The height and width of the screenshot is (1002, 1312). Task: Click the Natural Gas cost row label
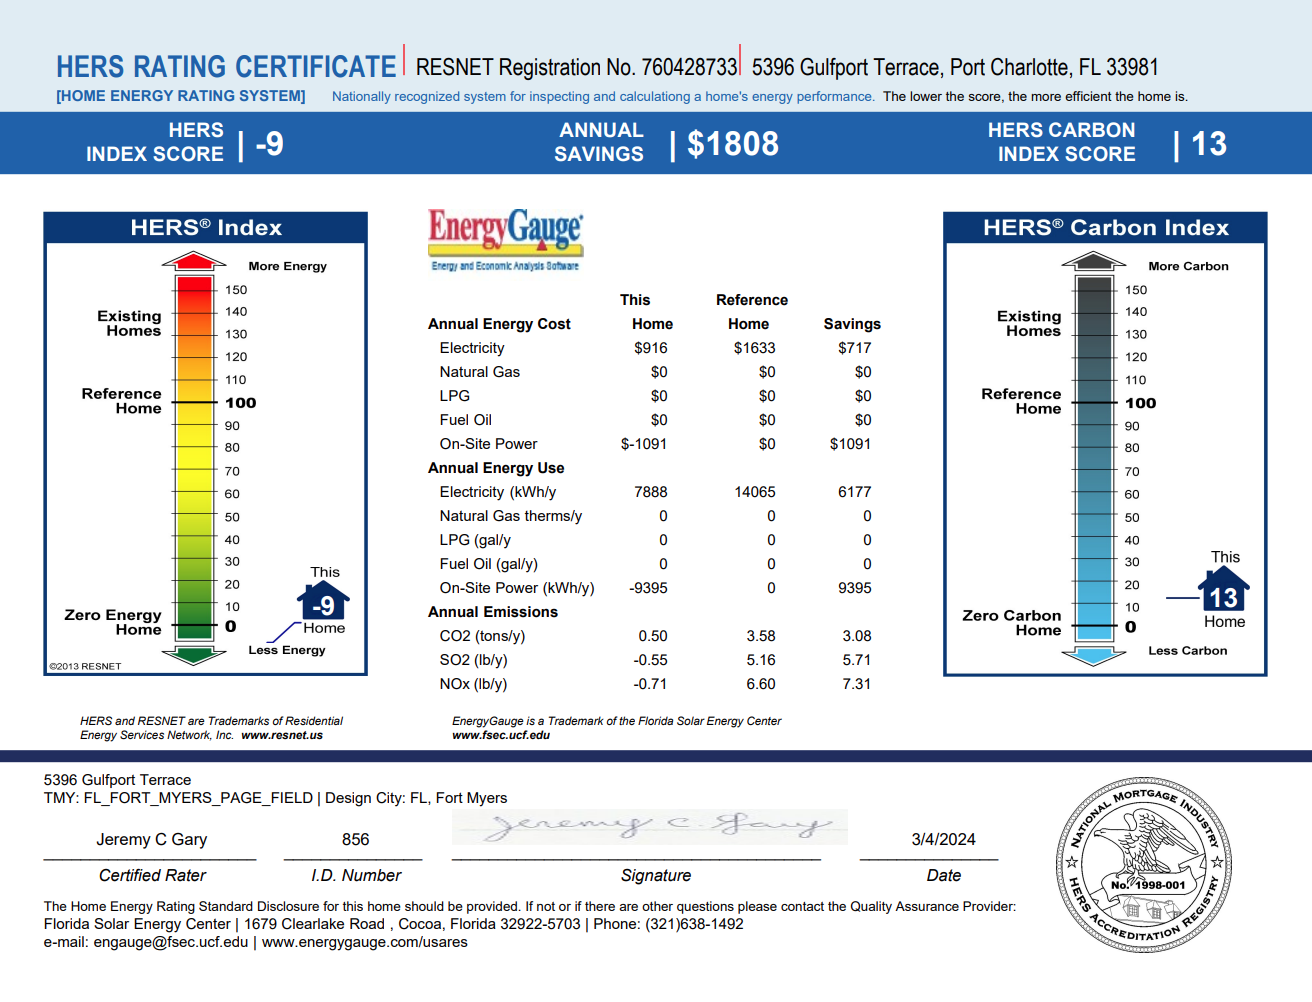pyautogui.click(x=480, y=372)
